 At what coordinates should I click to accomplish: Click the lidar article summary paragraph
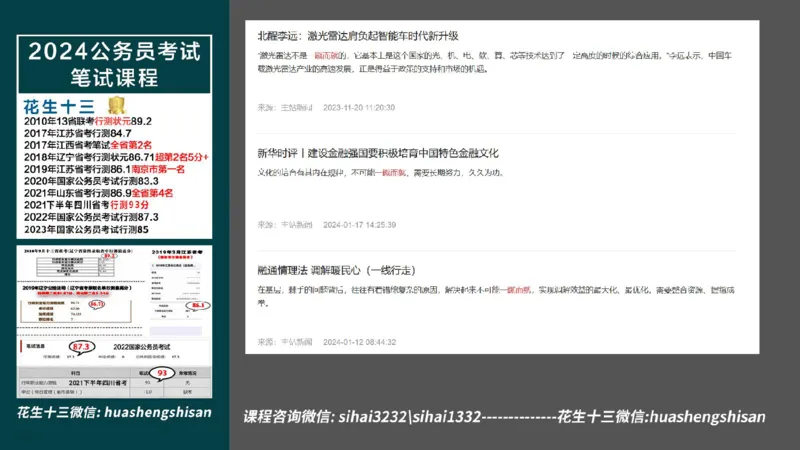pos(494,62)
